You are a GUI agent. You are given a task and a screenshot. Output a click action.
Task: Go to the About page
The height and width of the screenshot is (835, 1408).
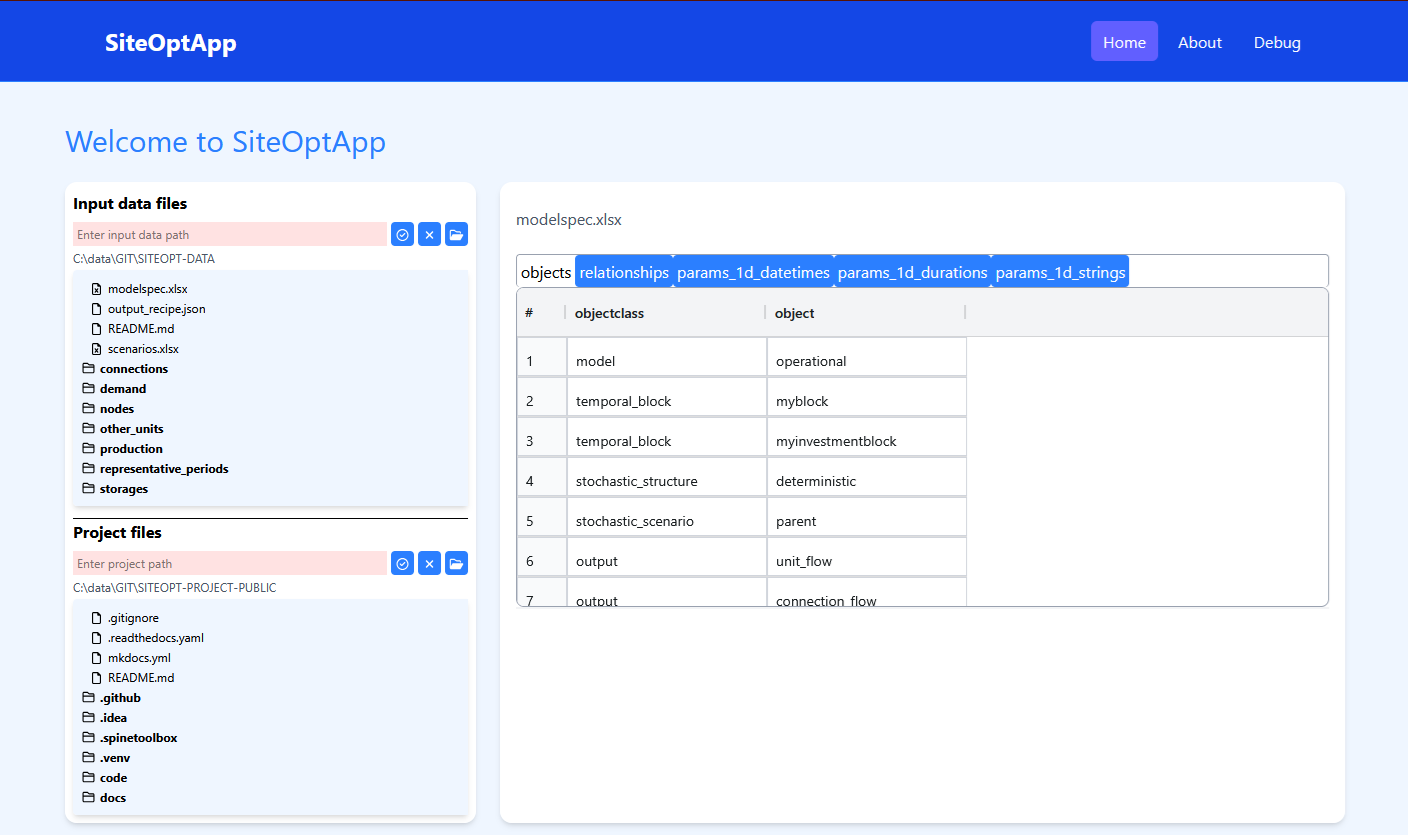(1199, 42)
